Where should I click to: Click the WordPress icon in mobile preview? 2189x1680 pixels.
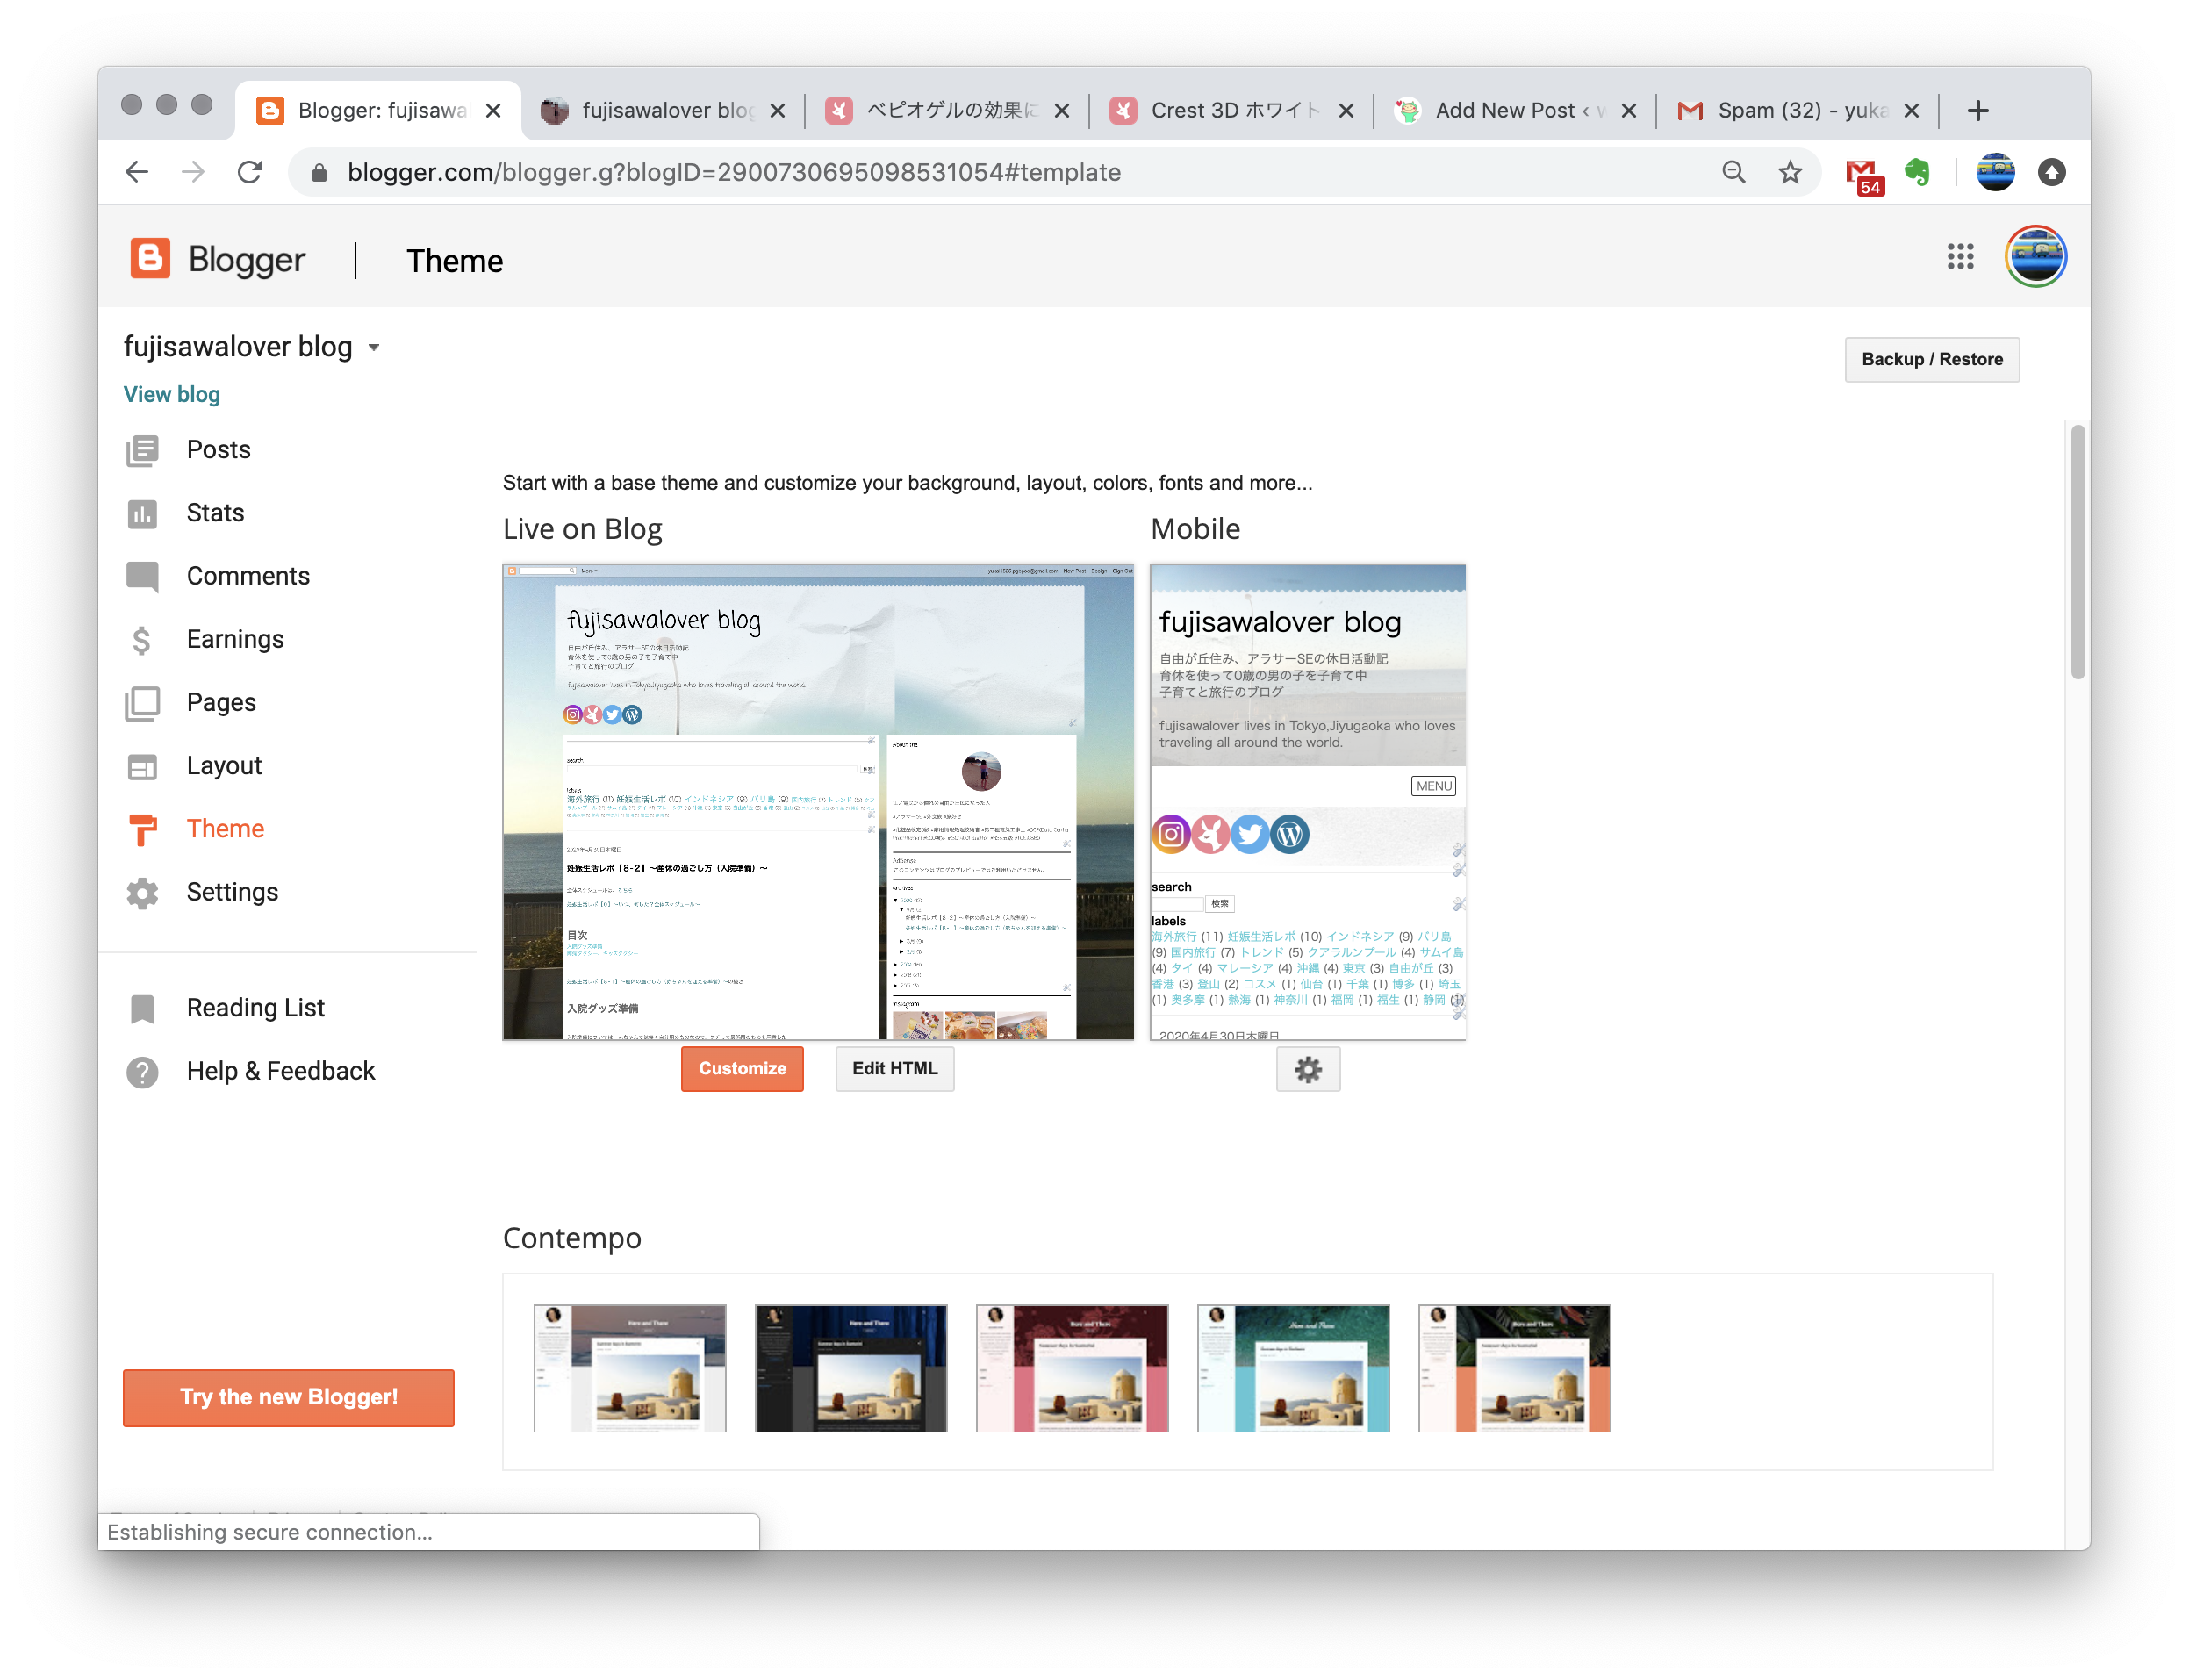pyautogui.click(x=1289, y=834)
